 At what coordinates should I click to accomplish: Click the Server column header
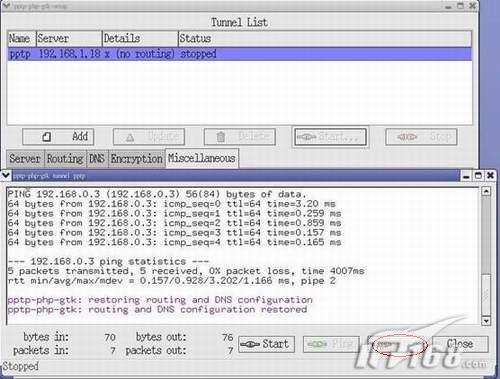(x=69, y=38)
